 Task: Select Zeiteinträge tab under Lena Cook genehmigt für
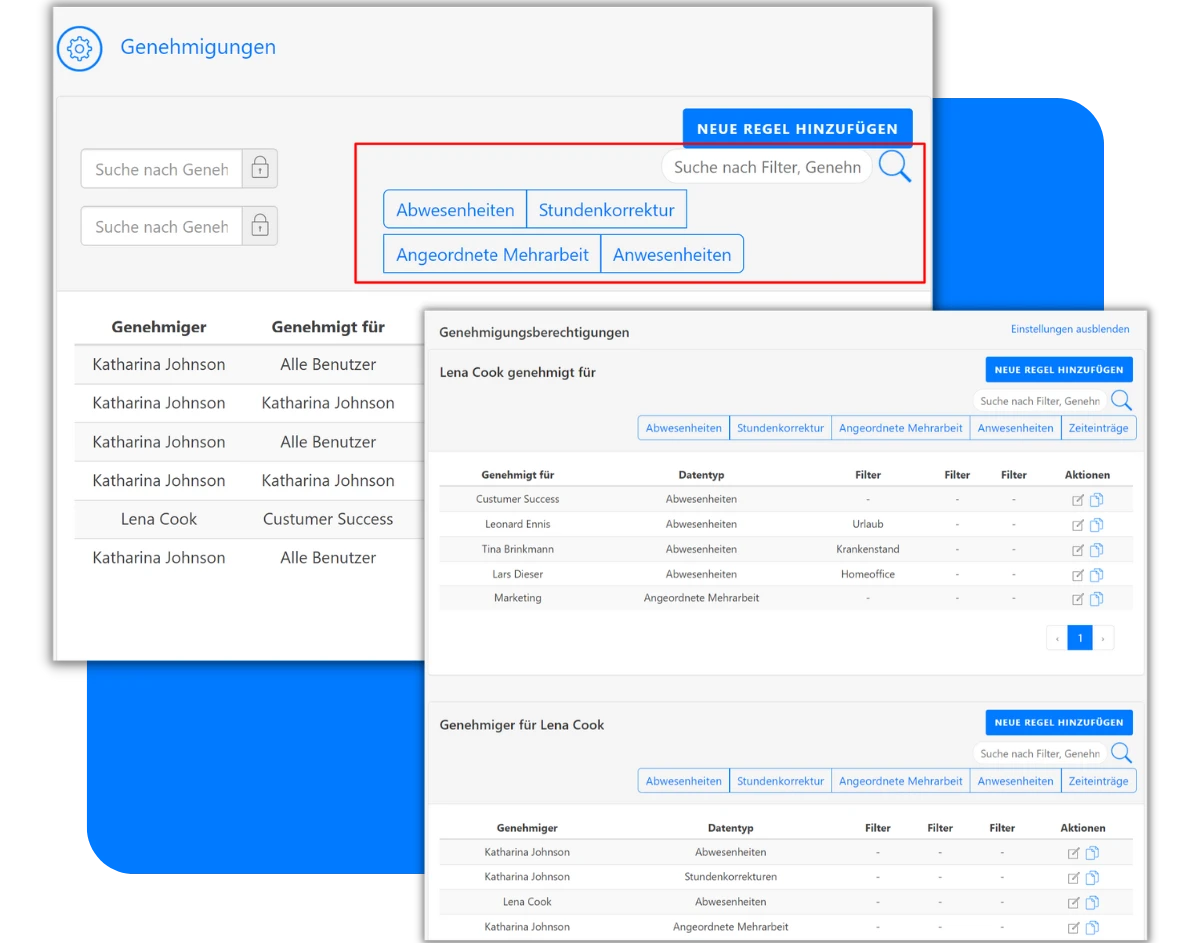point(1098,428)
